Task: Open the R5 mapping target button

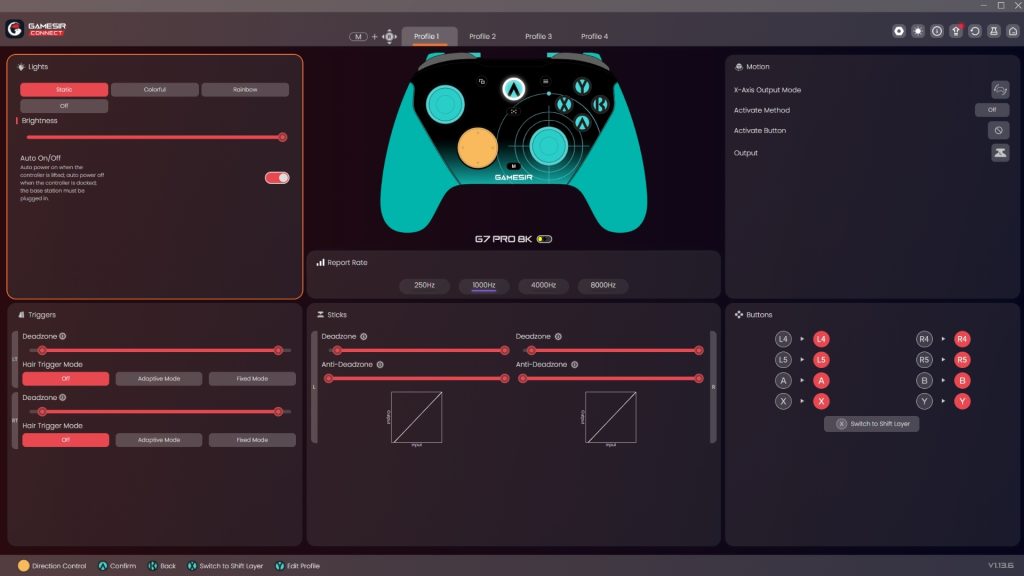Action: click(x=962, y=360)
